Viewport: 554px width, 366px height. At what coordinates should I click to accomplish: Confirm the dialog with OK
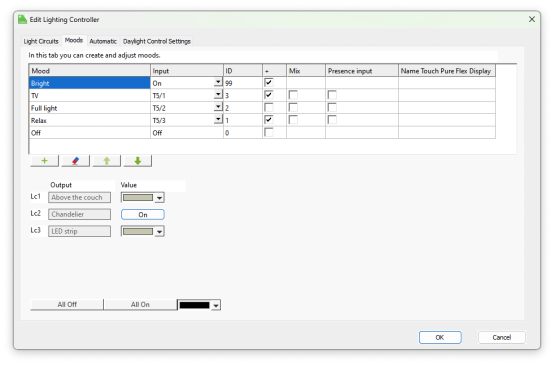click(440, 337)
